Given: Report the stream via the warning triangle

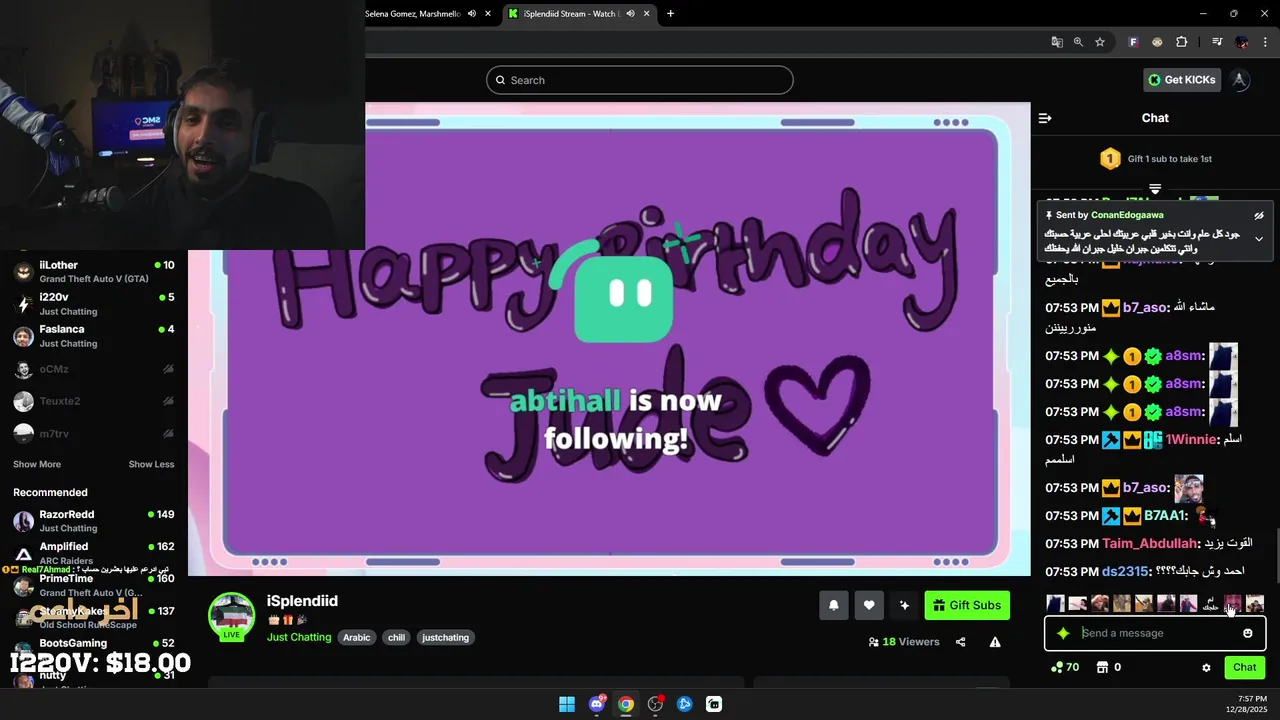Looking at the screenshot, I should pyautogui.click(x=995, y=642).
